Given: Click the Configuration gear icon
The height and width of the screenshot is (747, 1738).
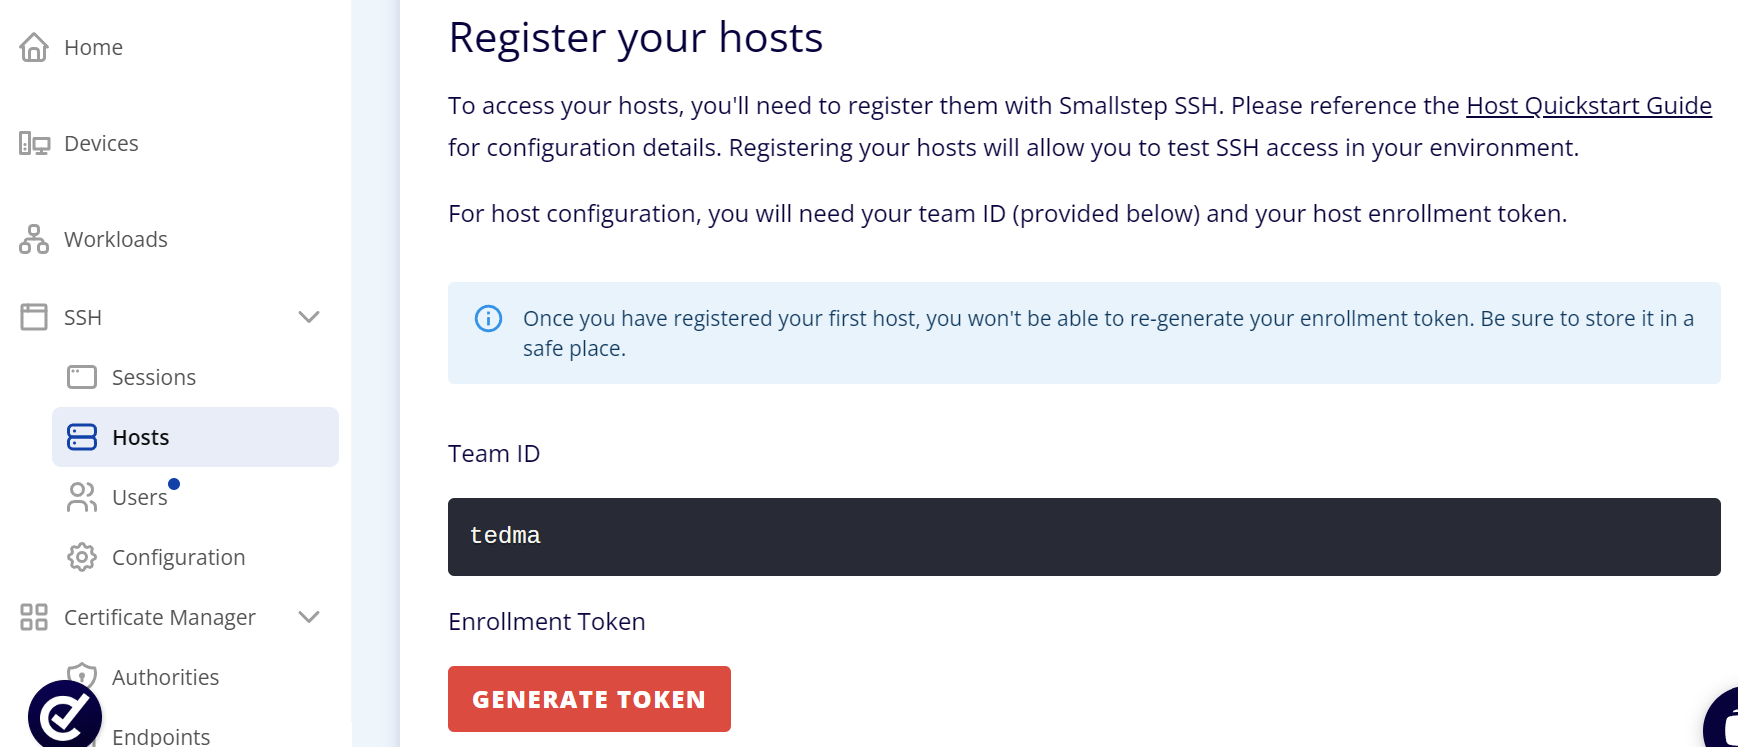Looking at the screenshot, I should point(81,557).
